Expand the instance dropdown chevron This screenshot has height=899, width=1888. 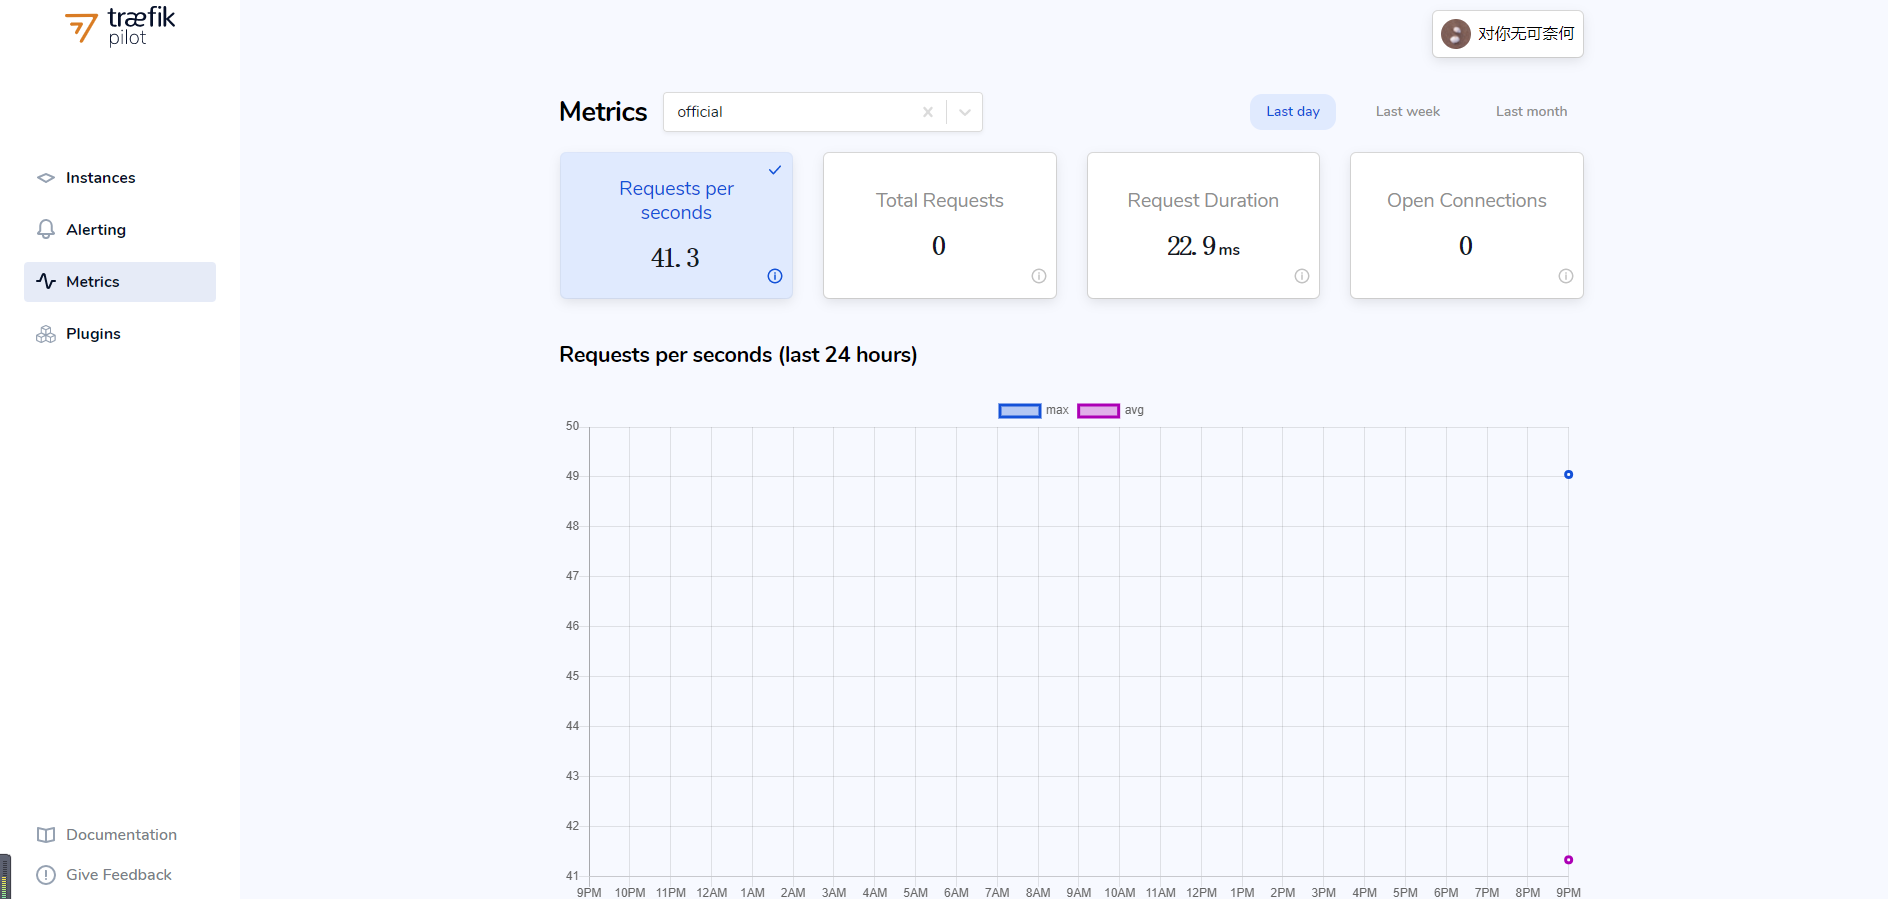(x=965, y=112)
